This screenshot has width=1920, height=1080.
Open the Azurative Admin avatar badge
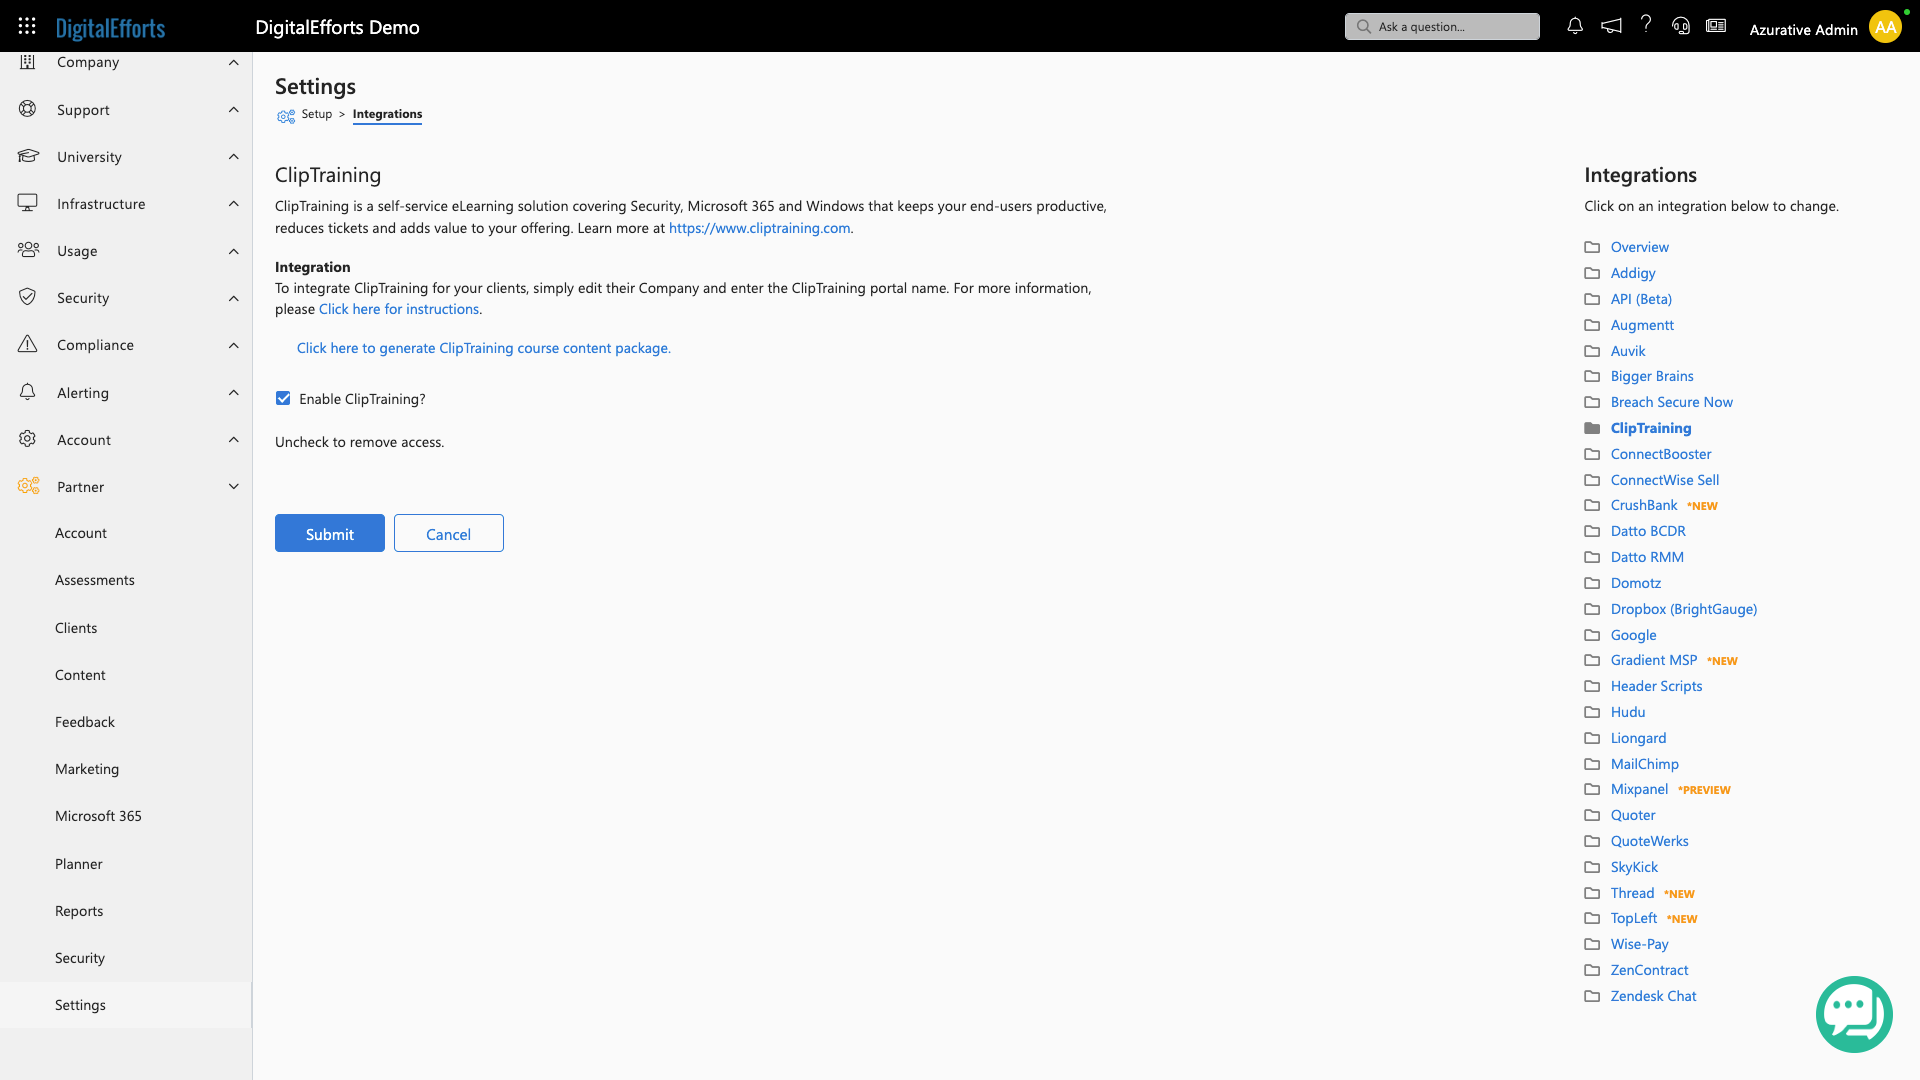(x=1884, y=27)
